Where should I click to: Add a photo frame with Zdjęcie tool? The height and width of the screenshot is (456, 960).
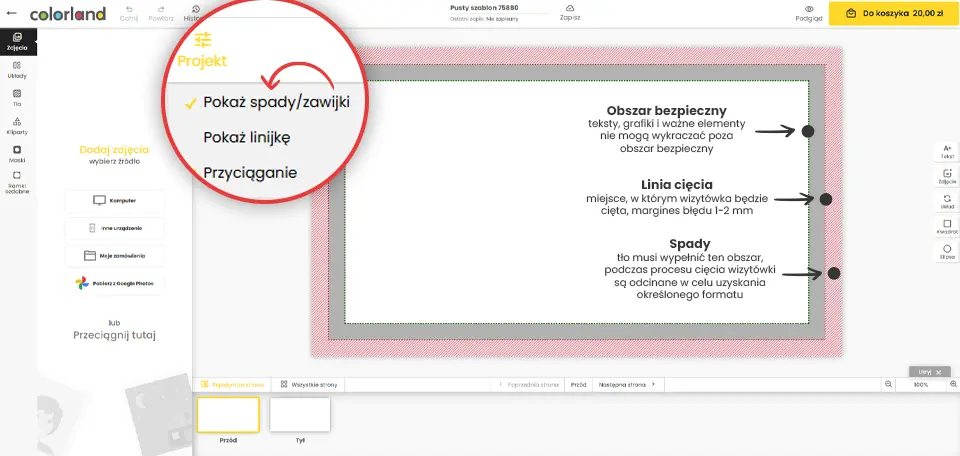(947, 177)
